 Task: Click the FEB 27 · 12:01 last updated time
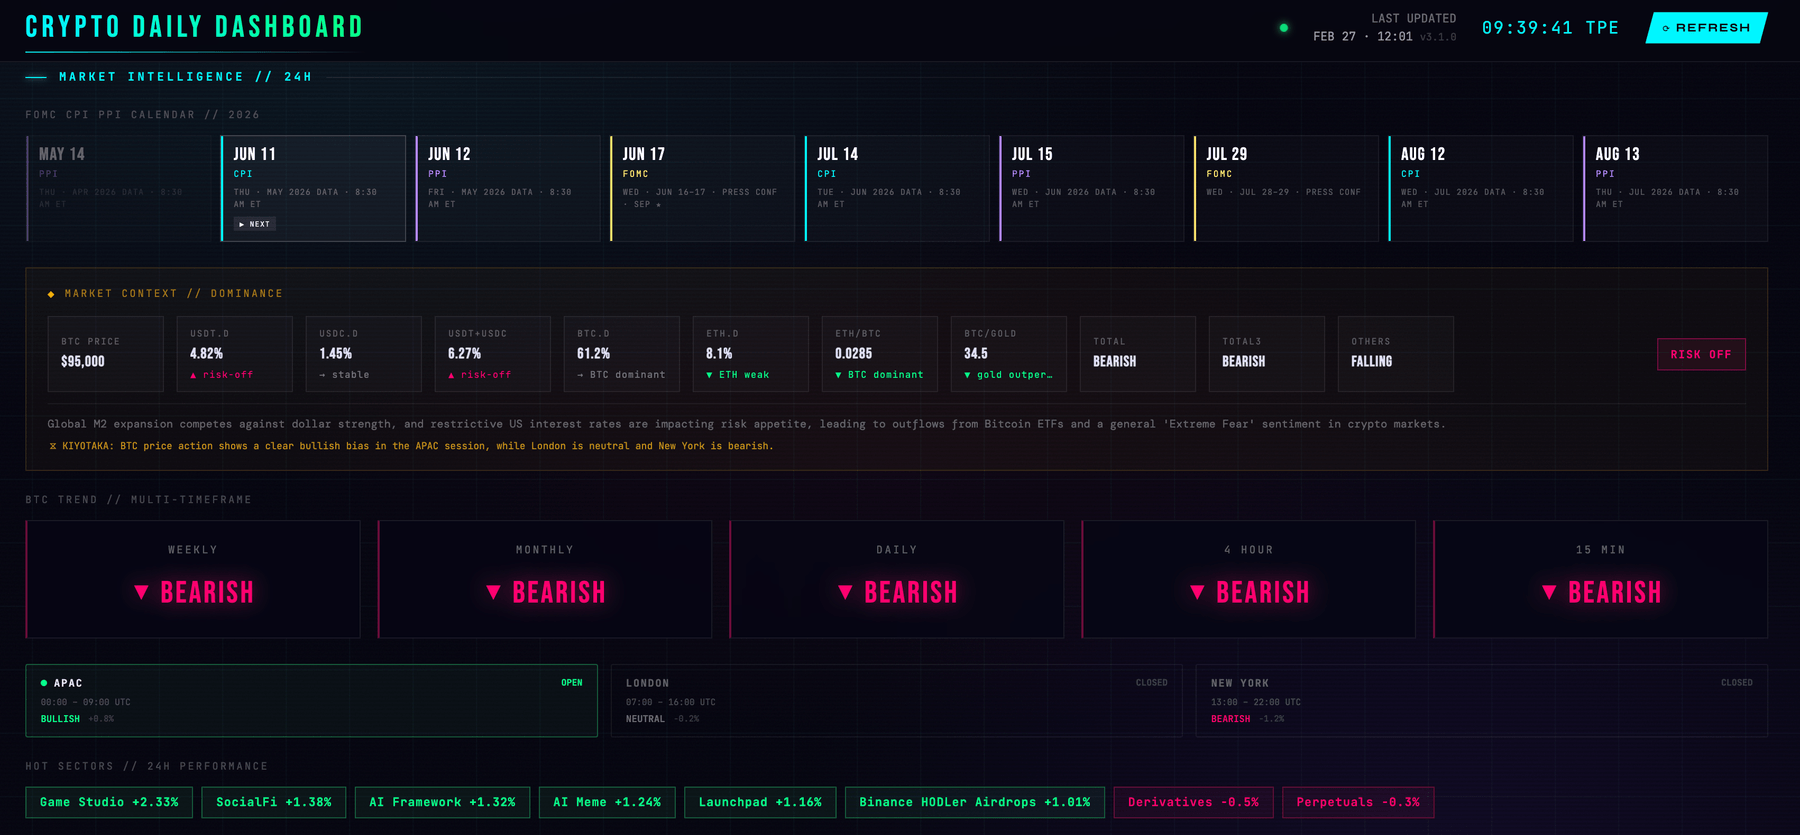point(1363,37)
